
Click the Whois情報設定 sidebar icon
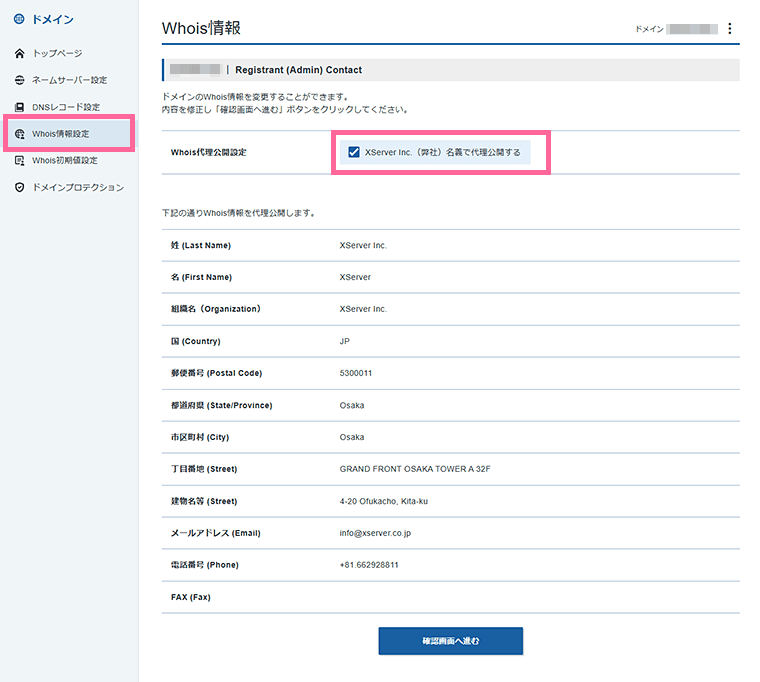[19, 134]
